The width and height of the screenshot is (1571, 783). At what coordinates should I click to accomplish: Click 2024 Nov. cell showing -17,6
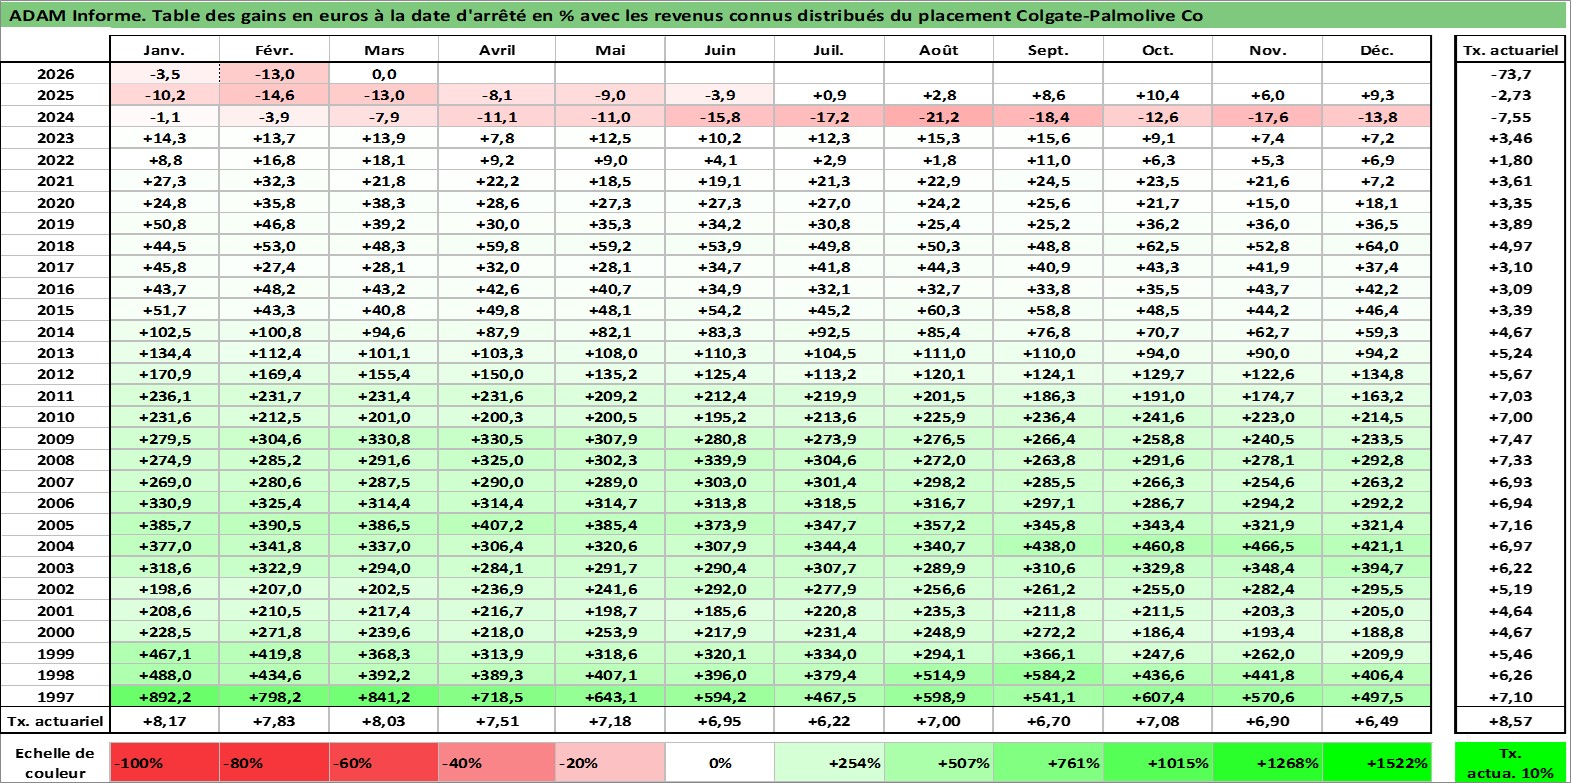(x=1267, y=117)
